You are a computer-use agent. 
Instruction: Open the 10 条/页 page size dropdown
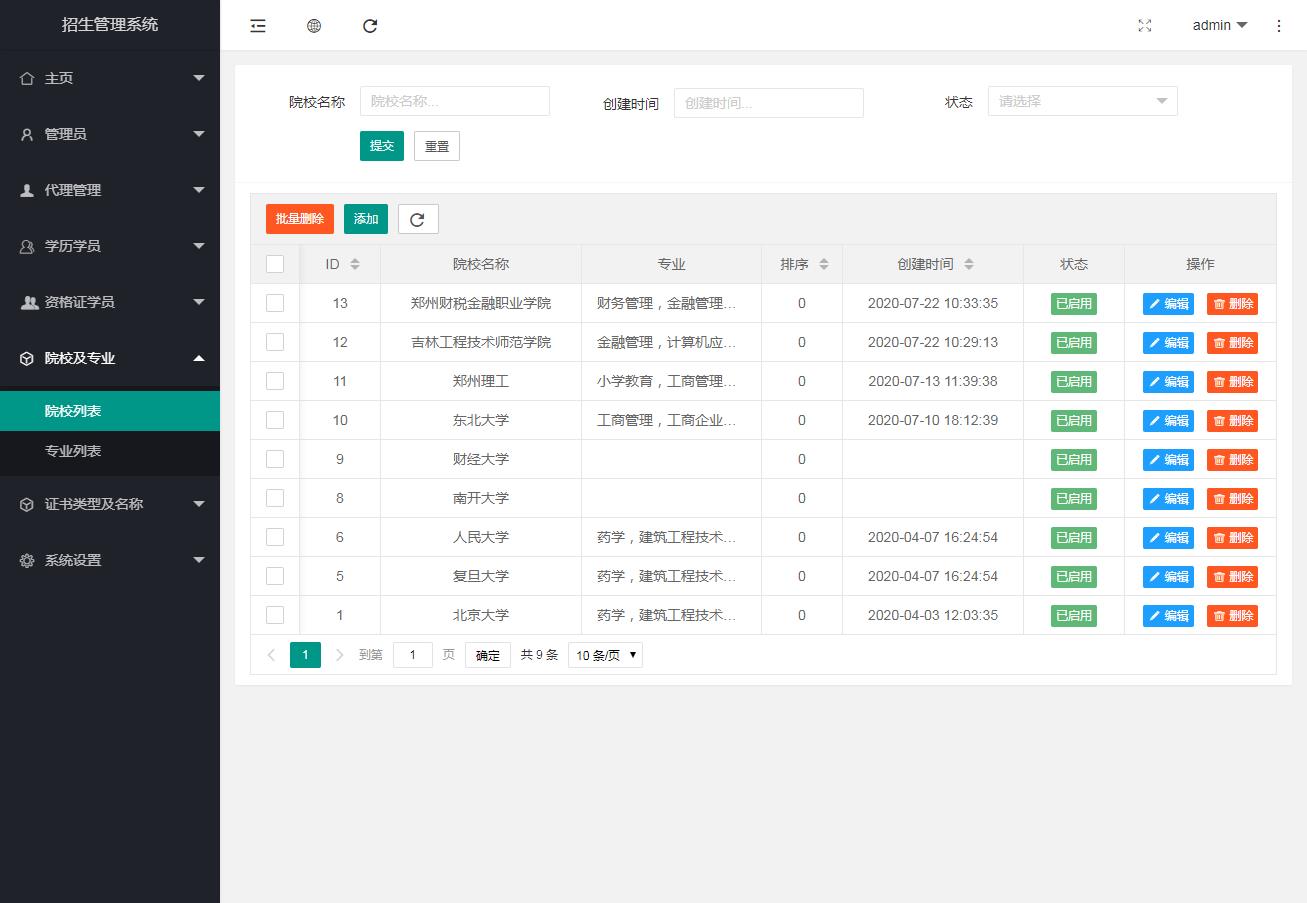605,655
